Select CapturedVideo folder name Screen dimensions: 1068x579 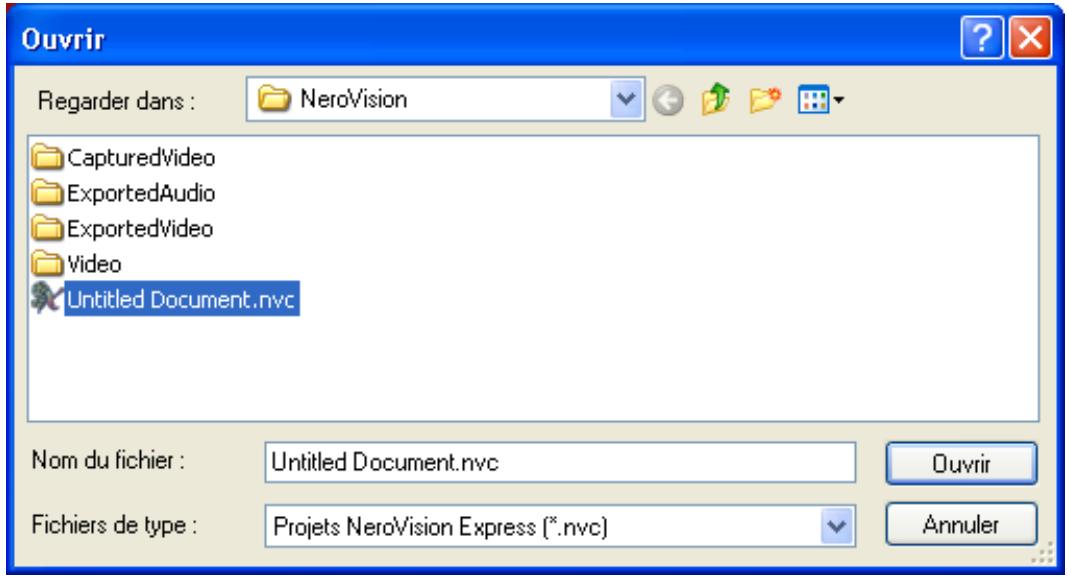(x=141, y=158)
